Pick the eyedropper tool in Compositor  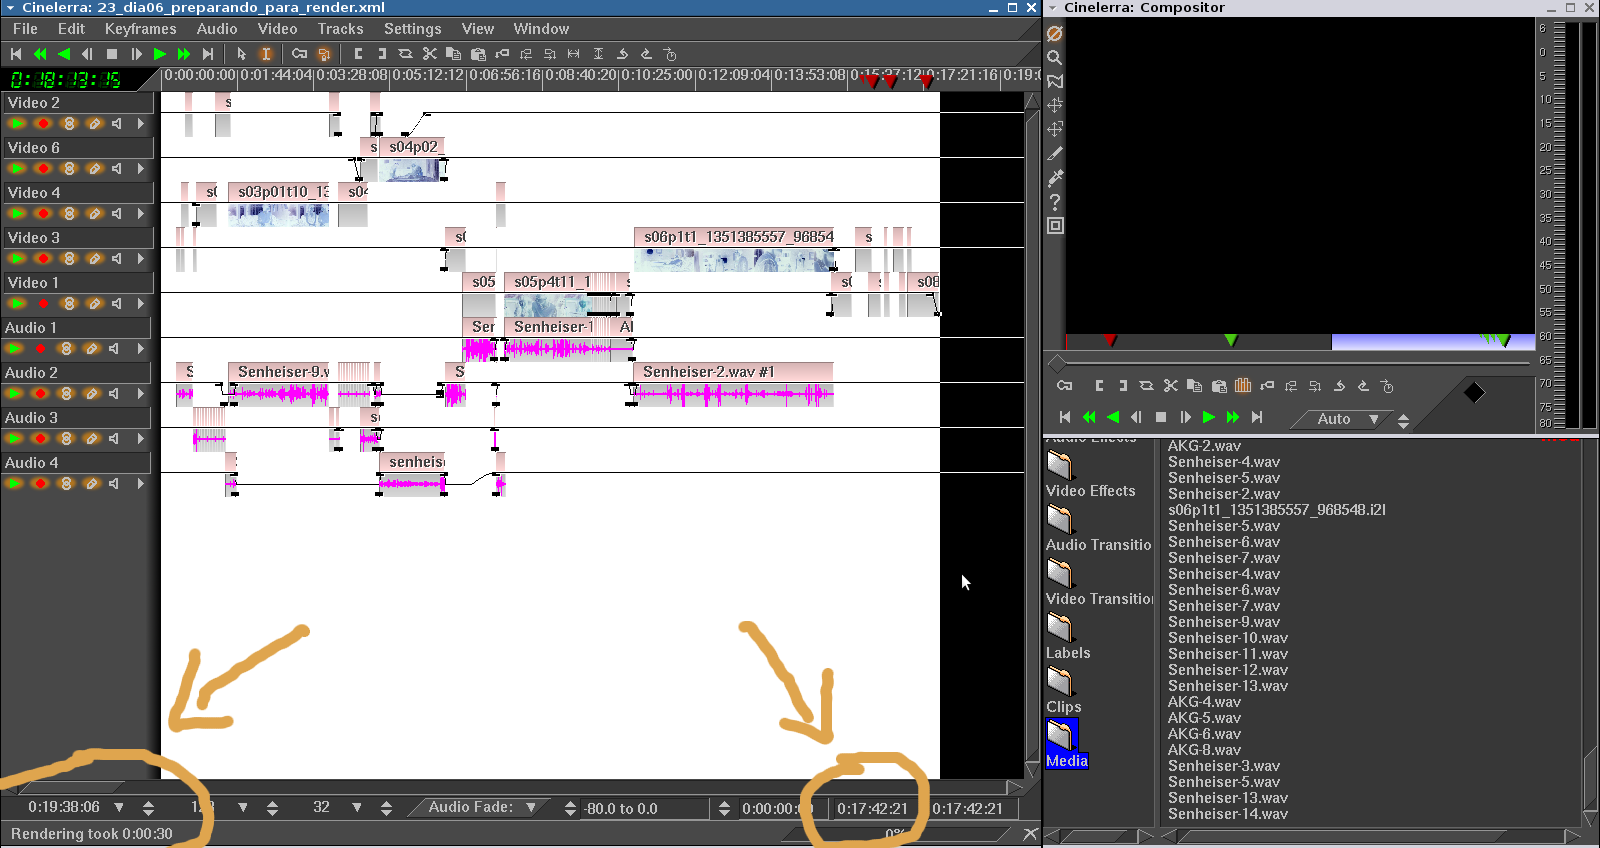click(1055, 178)
